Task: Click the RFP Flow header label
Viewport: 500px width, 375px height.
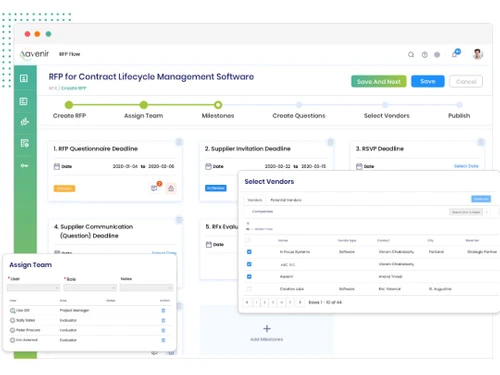Action: coord(70,54)
